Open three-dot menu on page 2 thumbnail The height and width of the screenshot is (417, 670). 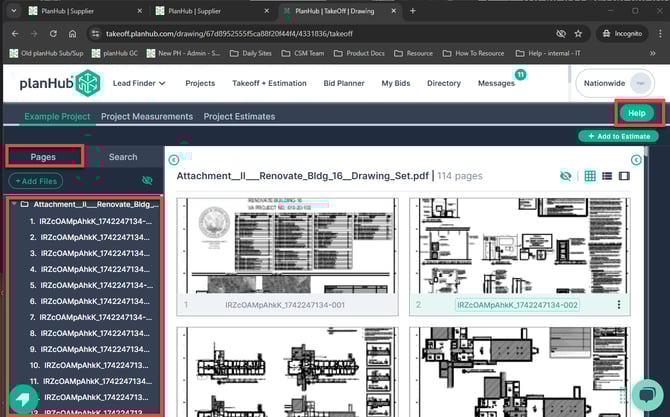click(619, 305)
